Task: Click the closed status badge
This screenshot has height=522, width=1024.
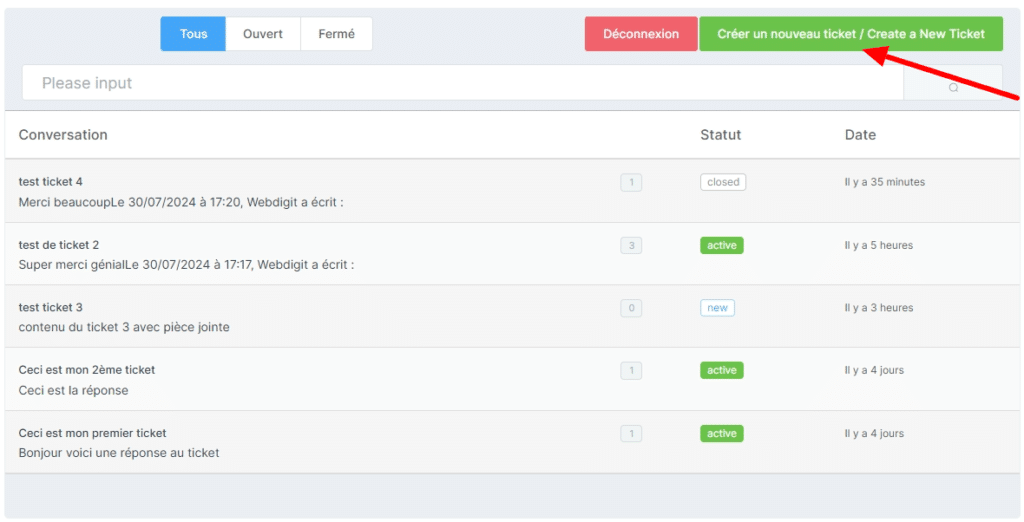Action: point(723,182)
